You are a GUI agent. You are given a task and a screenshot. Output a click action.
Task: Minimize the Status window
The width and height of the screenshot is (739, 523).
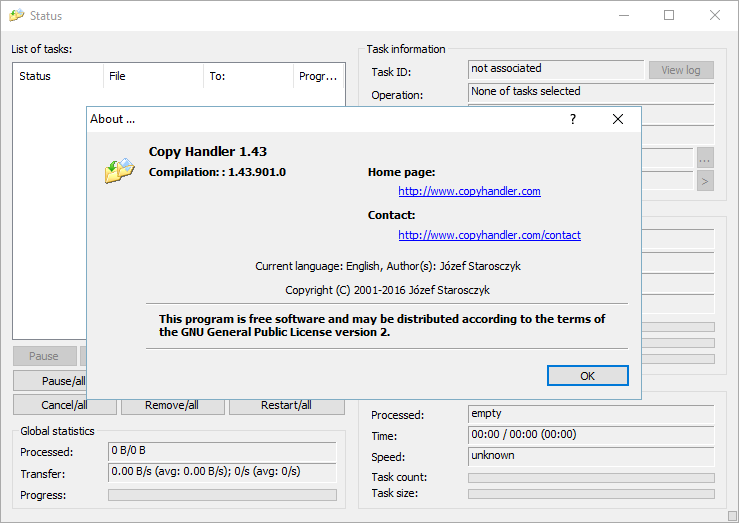tap(624, 16)
